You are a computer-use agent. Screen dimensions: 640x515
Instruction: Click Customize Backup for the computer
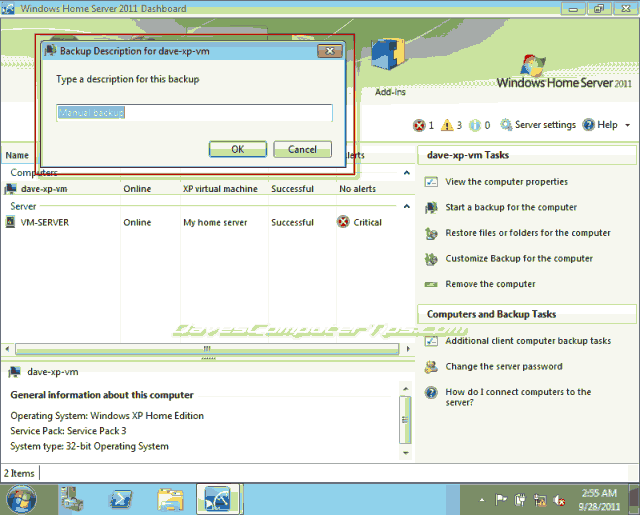[519, 259]
